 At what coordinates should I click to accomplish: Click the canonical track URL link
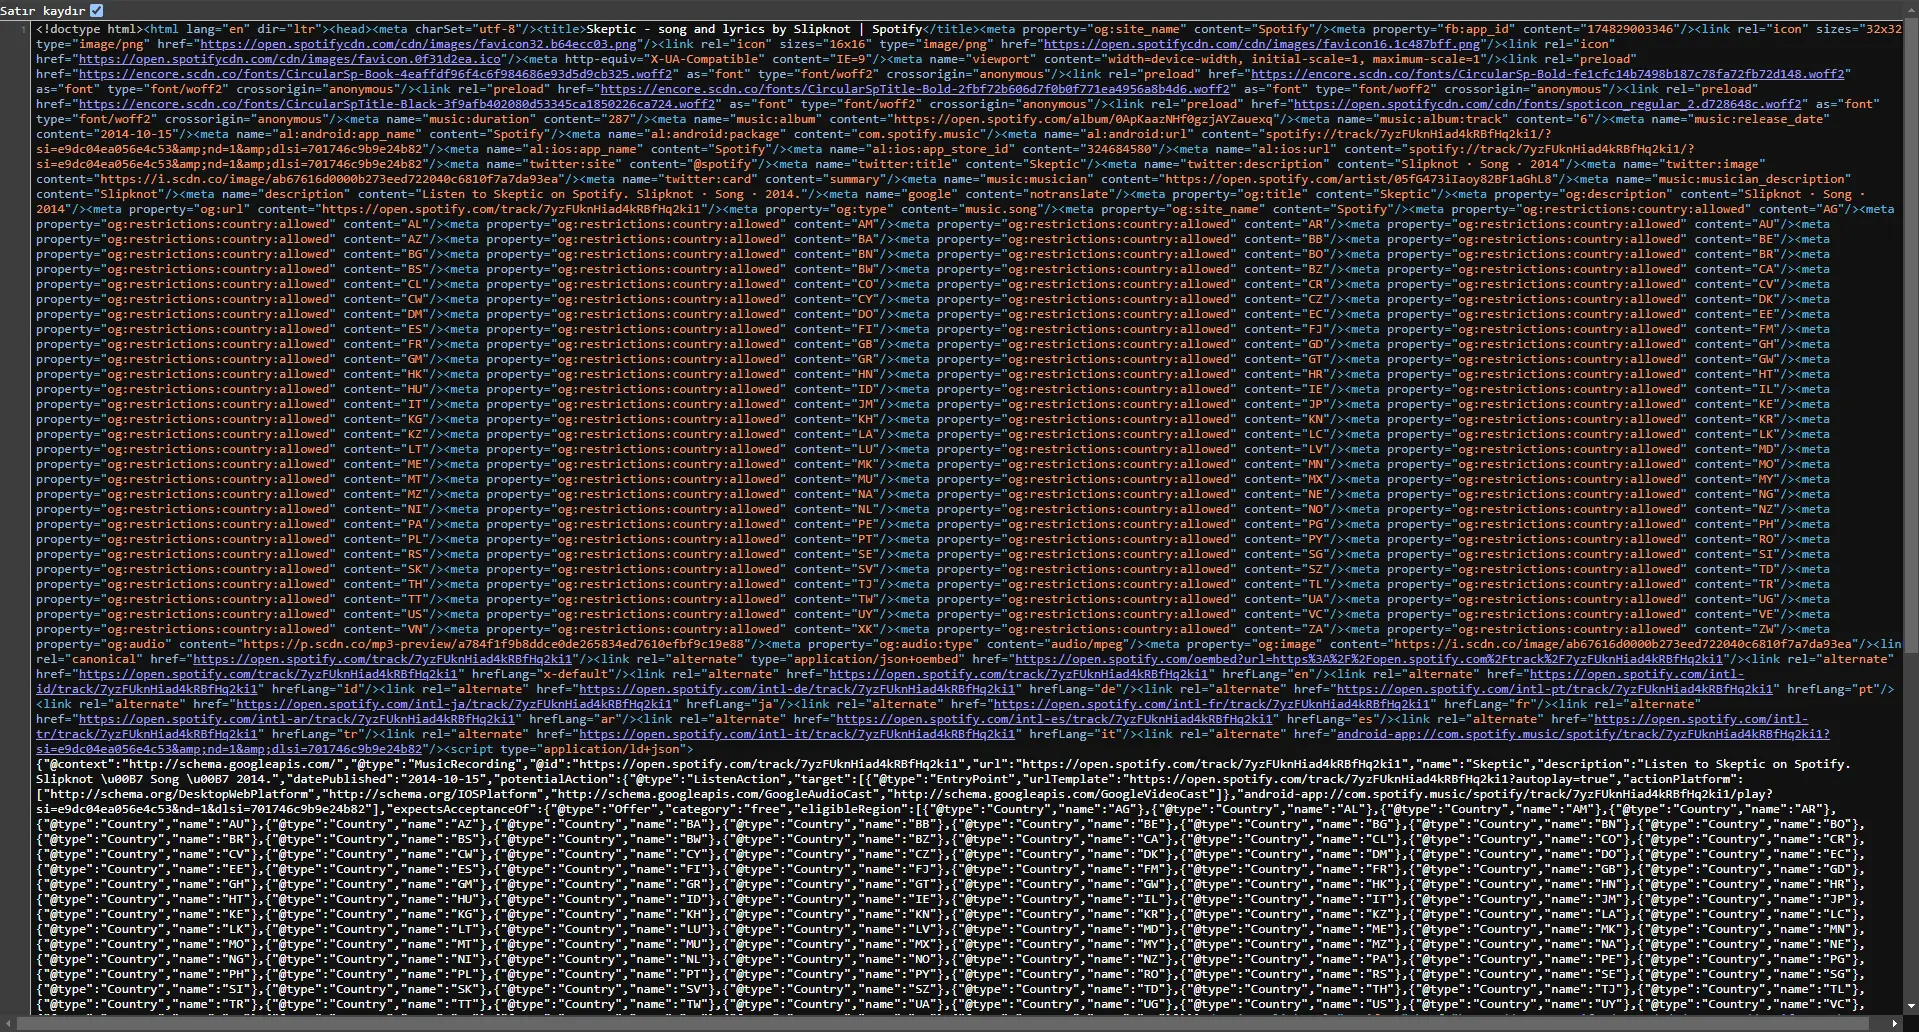383,659
